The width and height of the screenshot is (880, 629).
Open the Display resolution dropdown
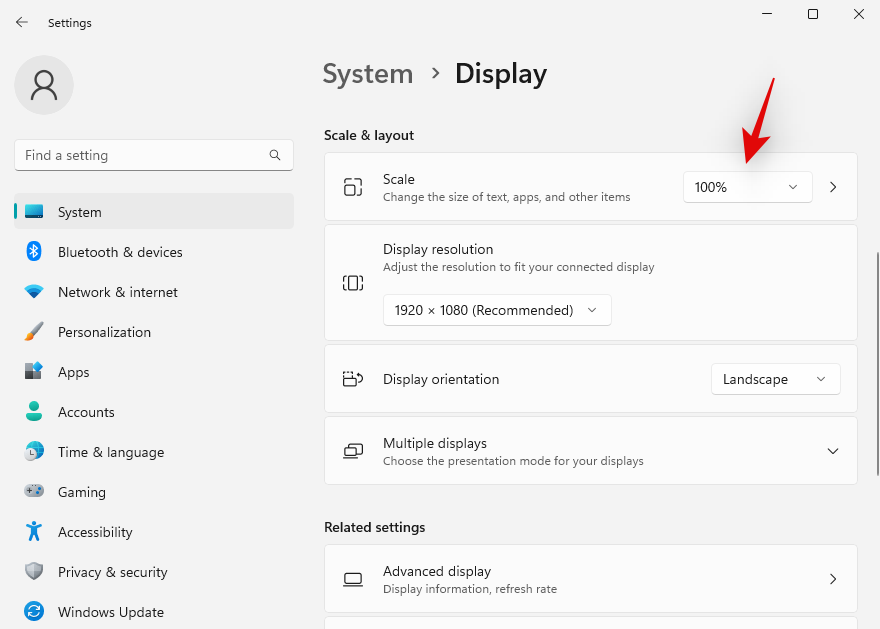click(497, 310)
